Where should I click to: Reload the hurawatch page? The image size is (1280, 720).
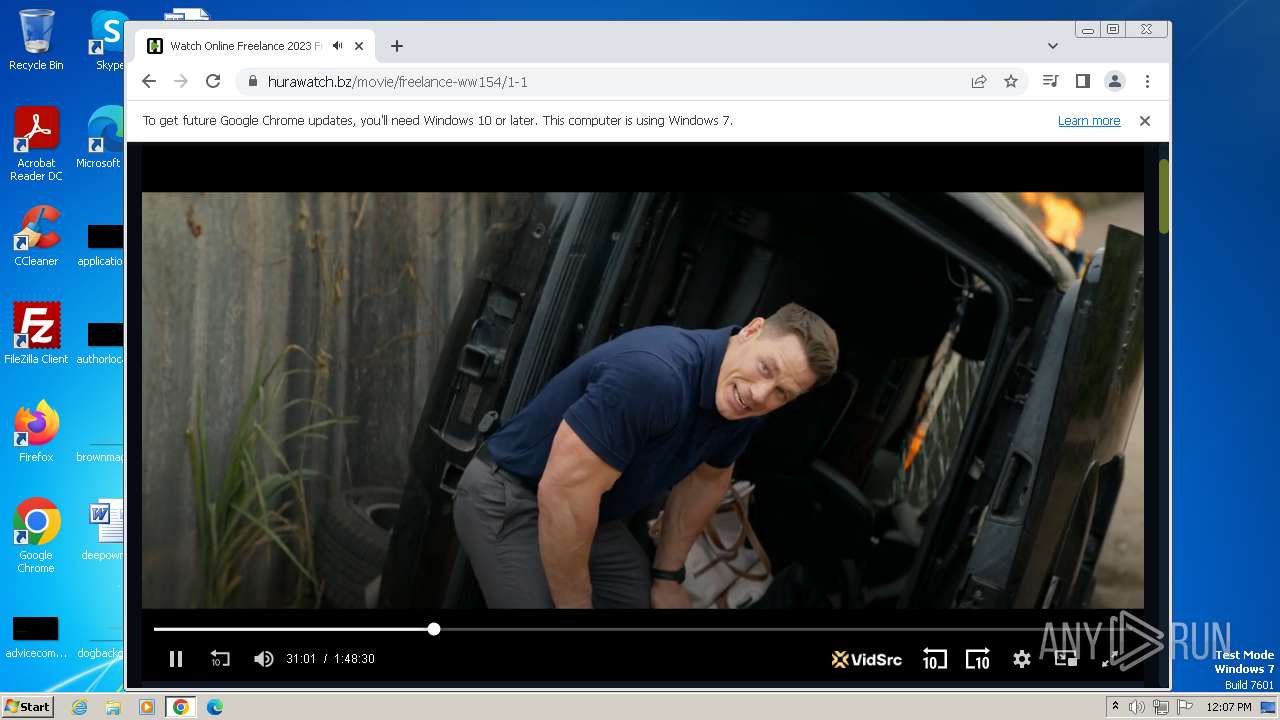click(x=213, y=82)
